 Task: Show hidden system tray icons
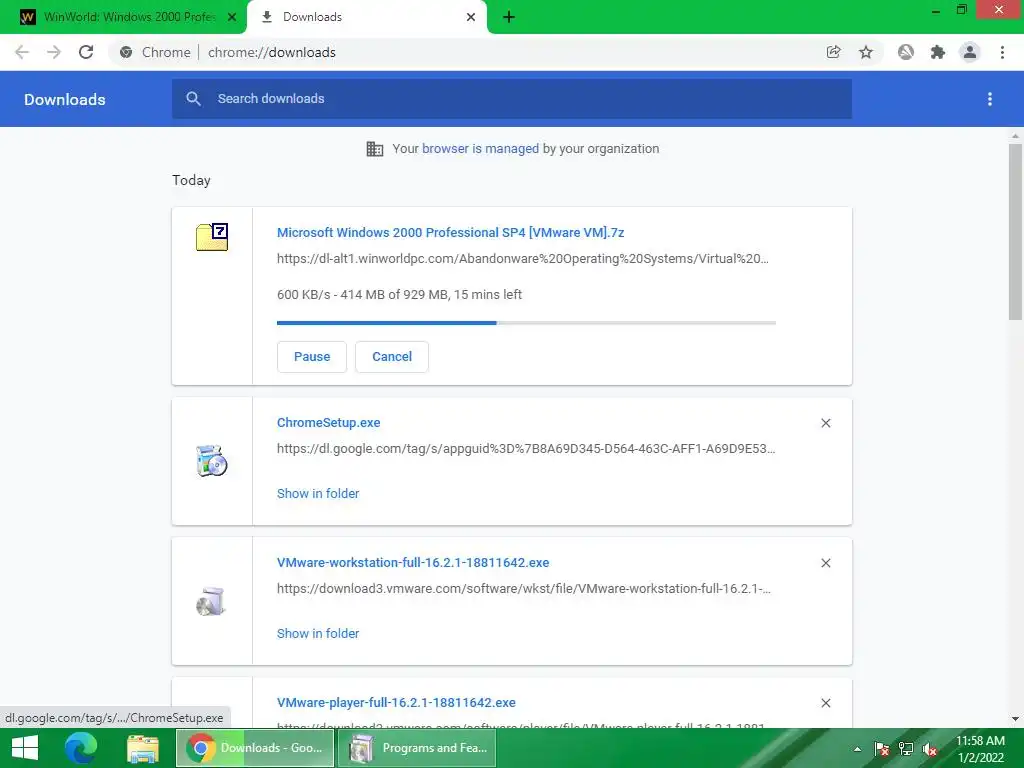tap(857, 749)
